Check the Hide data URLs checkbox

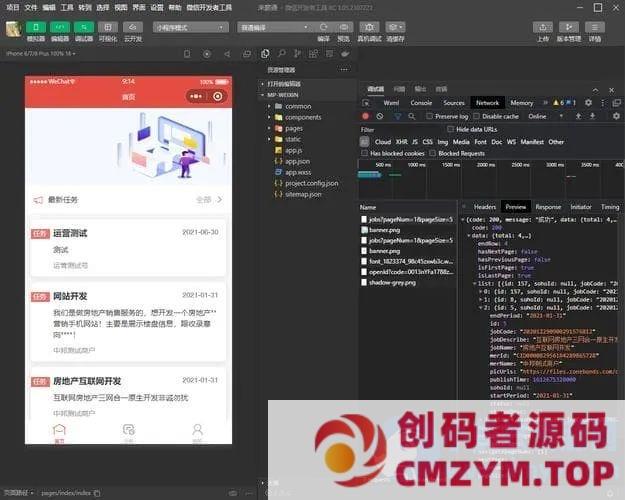click(x=450, y=129)
